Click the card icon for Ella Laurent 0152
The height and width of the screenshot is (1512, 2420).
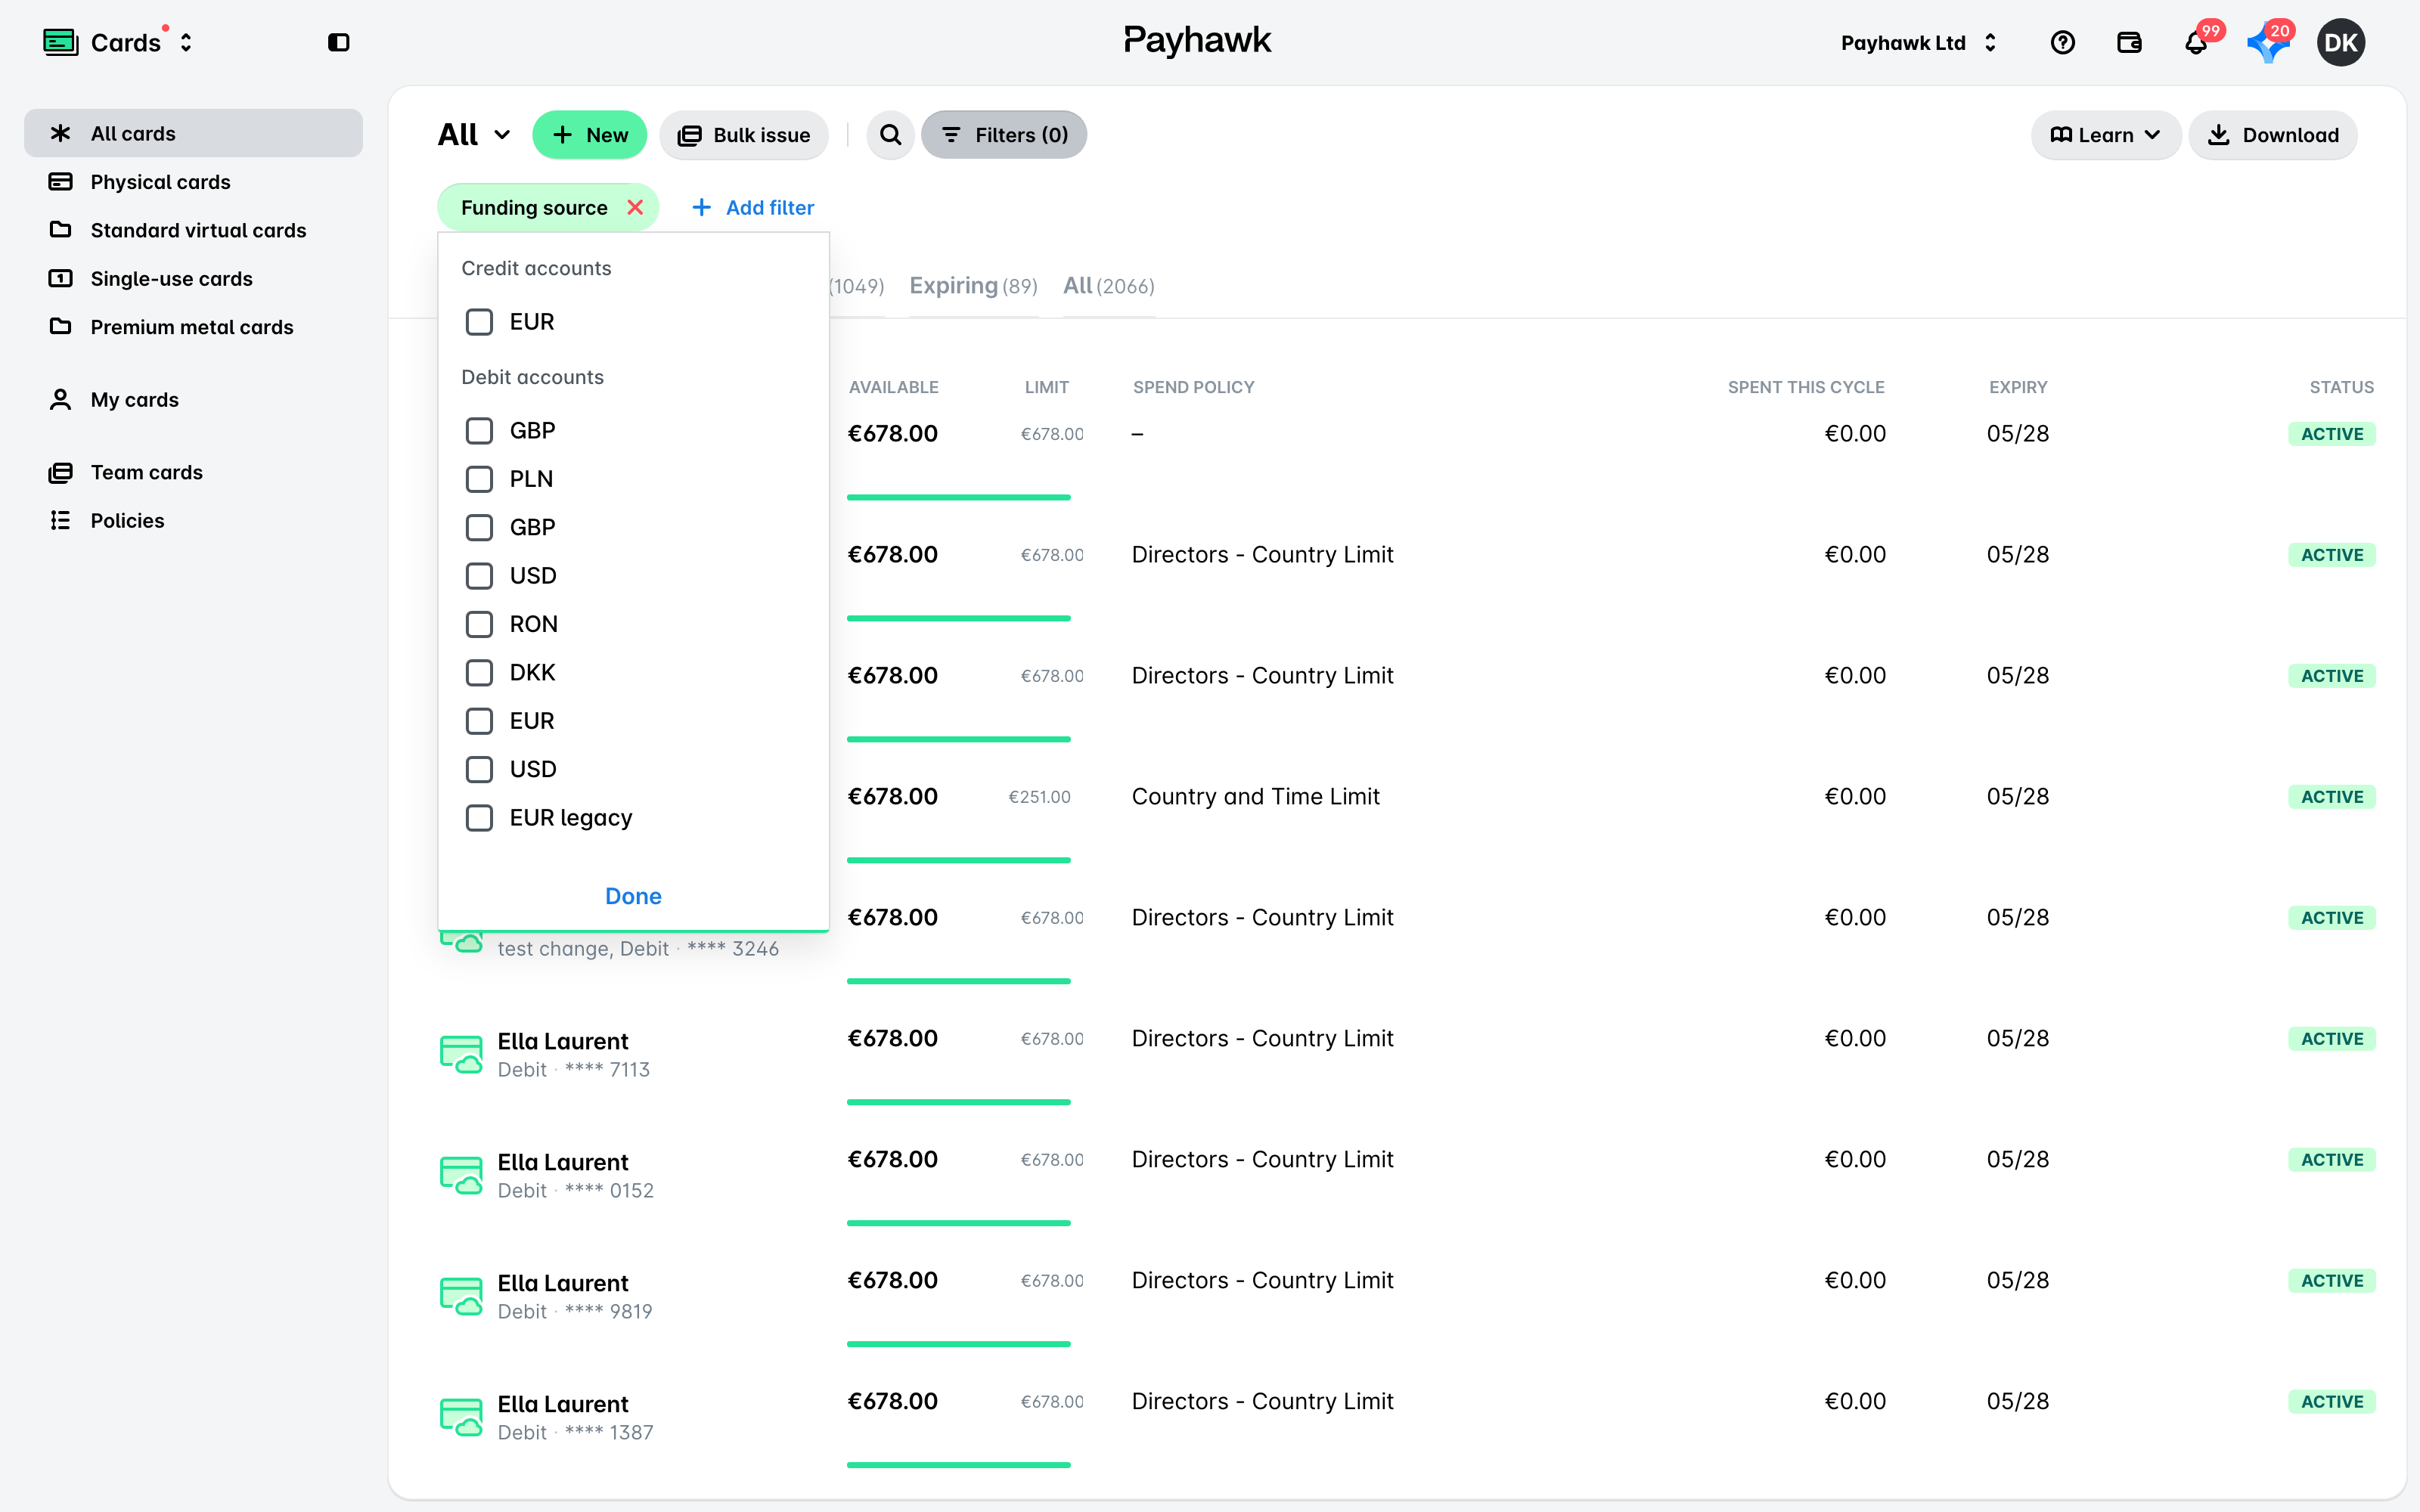click(x=462, y=1175)
